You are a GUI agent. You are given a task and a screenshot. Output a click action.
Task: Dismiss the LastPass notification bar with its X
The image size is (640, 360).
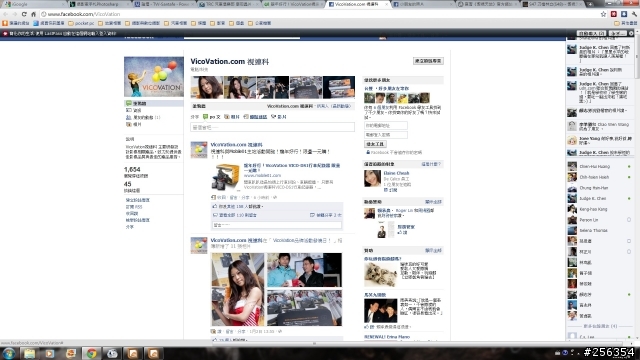pyautogui.click(x=631, y=33)
